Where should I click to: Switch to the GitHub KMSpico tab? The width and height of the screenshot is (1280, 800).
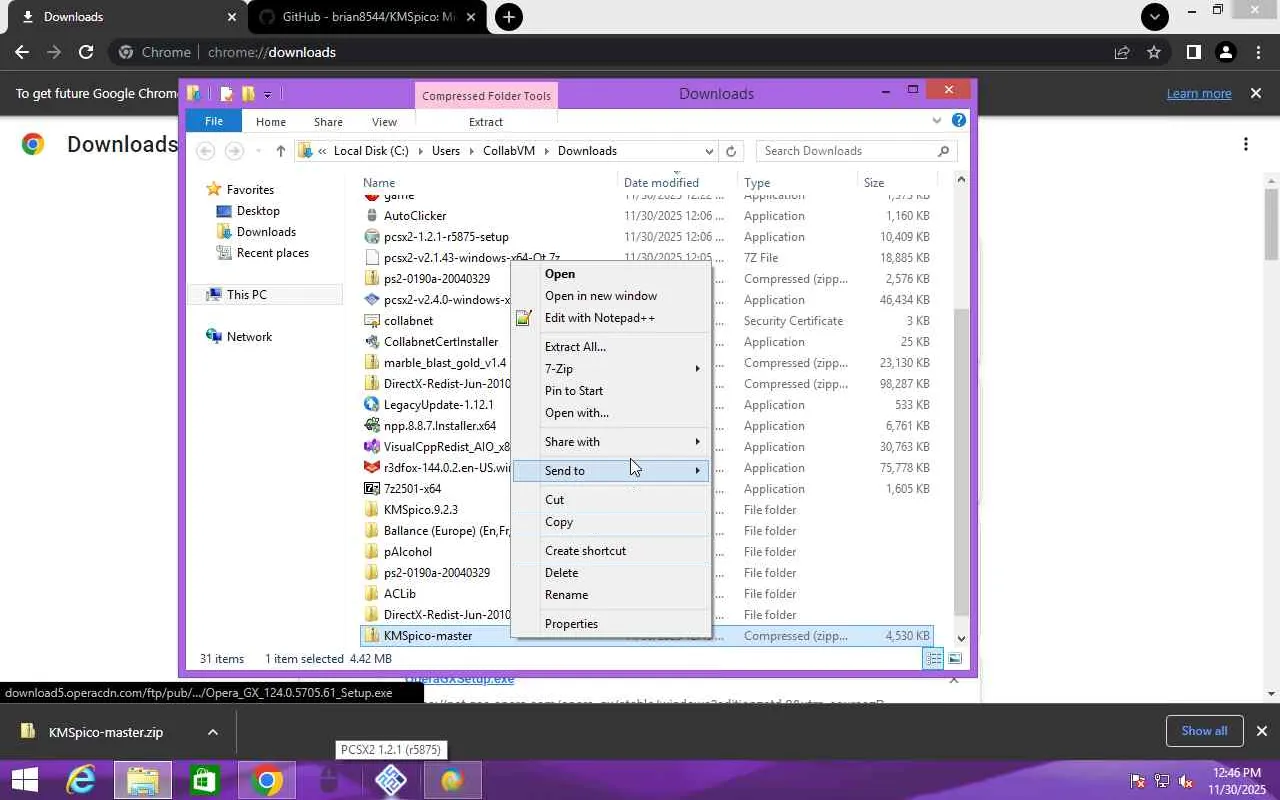pyautogui.click(x=367, y=17)
